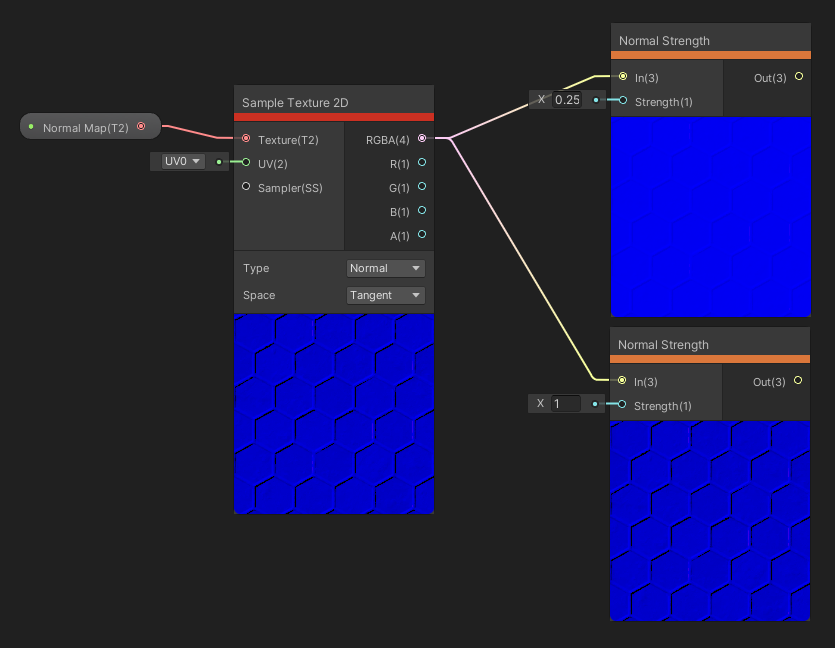Open the Type dropdown set to Normal
The height and width of the screenshot is (648, 835).
point(386,268)
